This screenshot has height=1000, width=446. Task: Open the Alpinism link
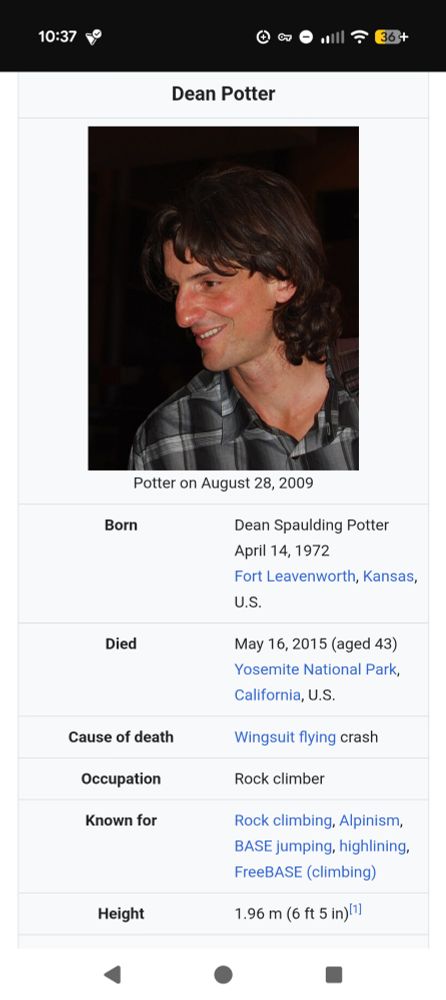[x=369, y=821]
